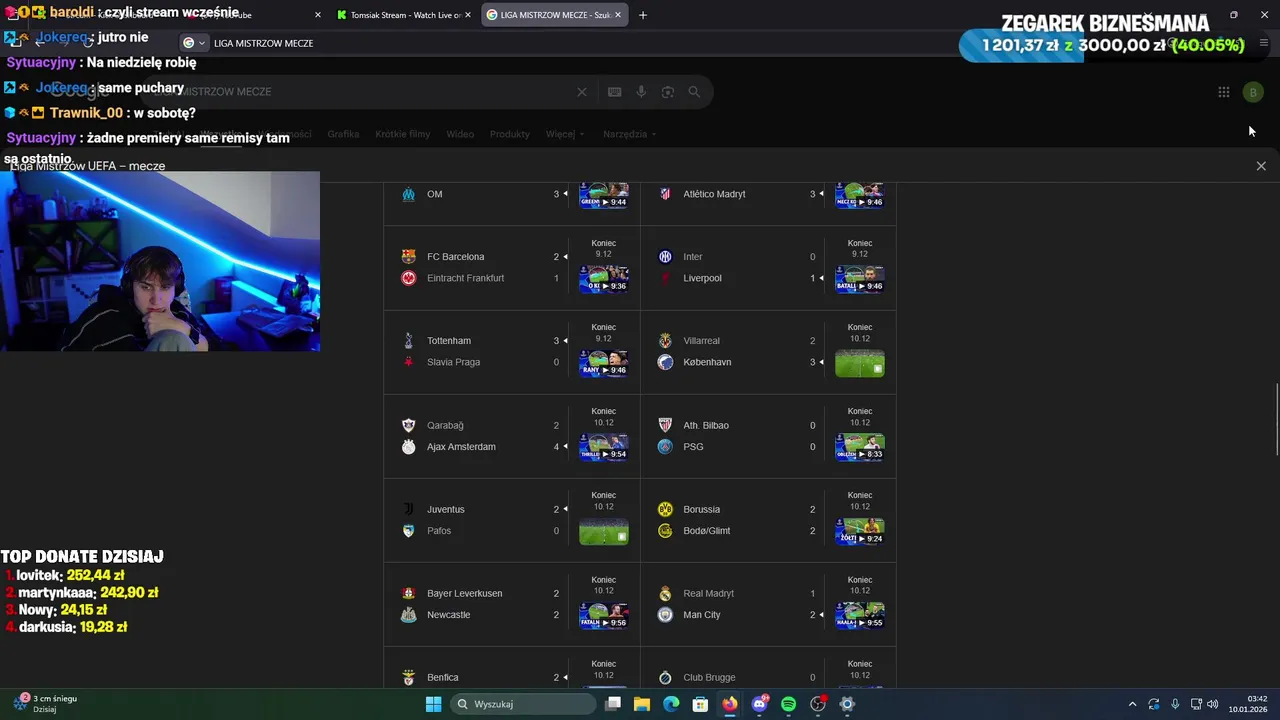Play the Ath. Bilbao vs PSG highlights

click(860, 447)
